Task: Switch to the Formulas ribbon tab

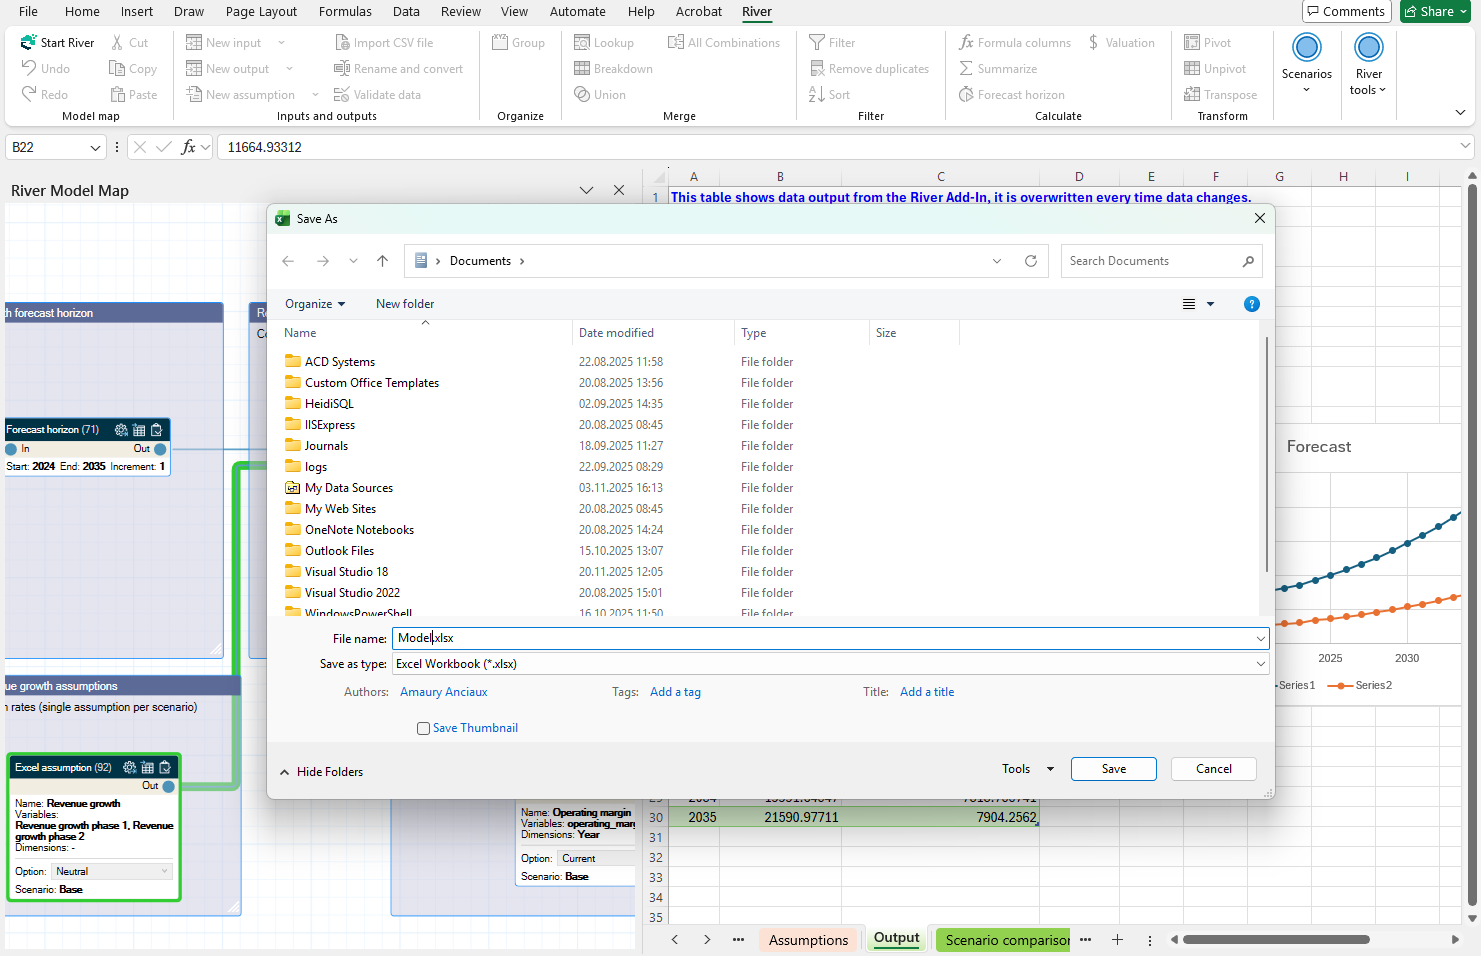Action: pos(345,12)
